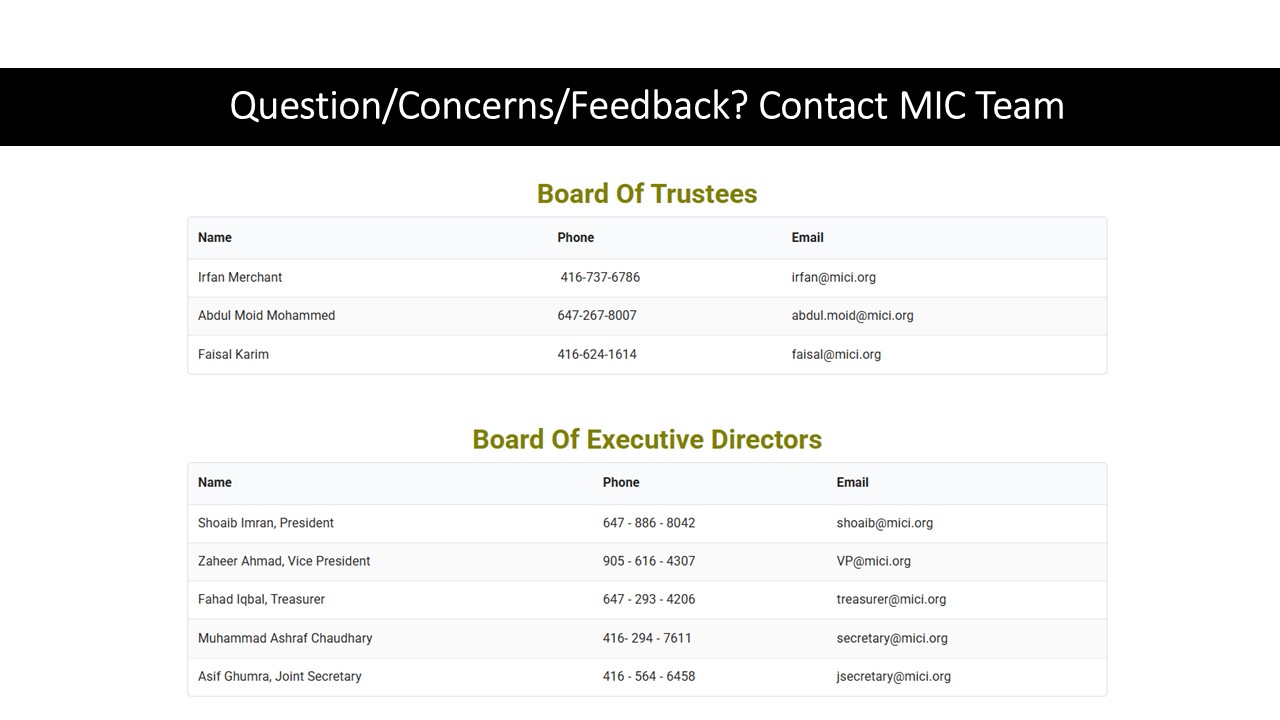Select the Irfan Merchant name cell
Screen dimensions: 1280x720
[240, 277]
